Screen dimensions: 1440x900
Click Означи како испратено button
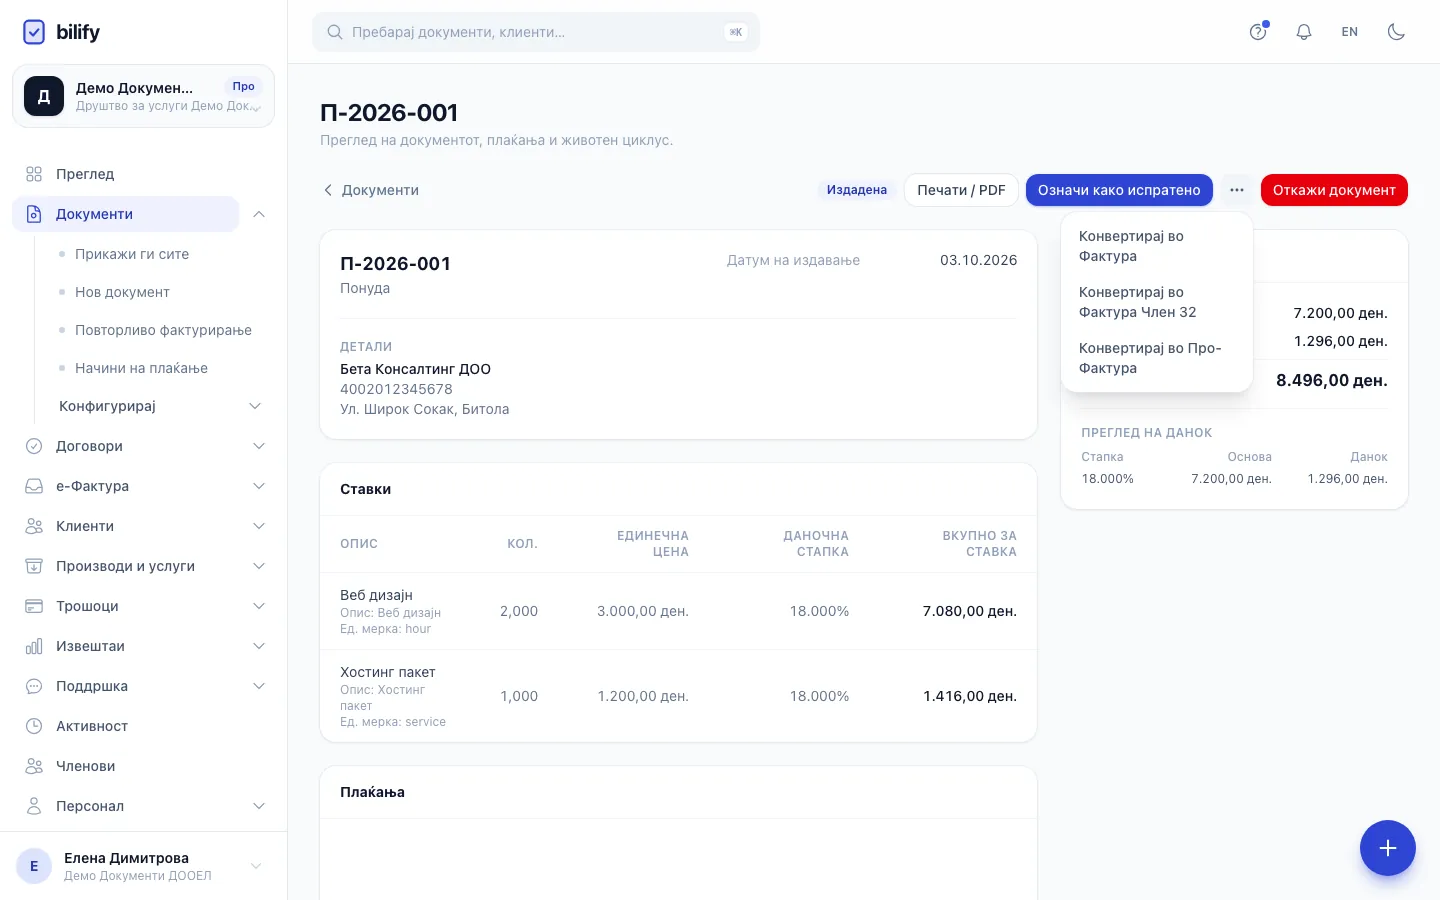click(x=1119, y=190)
